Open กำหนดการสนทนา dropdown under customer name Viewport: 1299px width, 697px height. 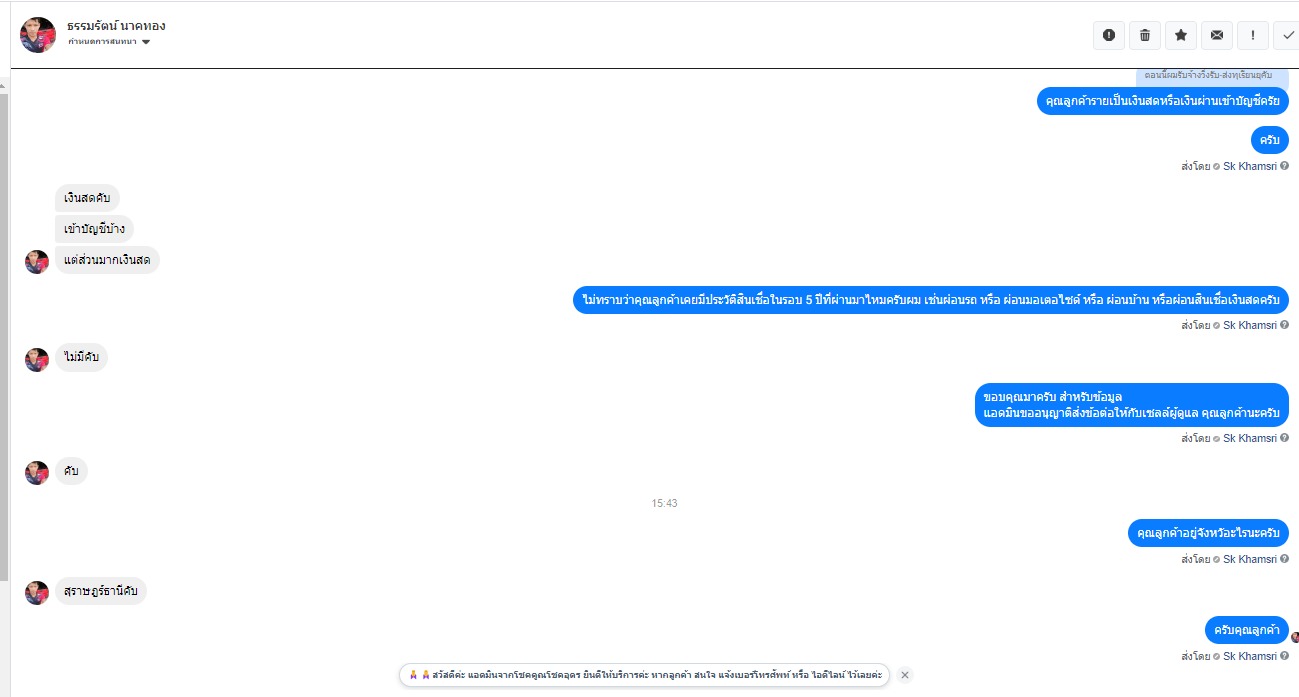coord(110,42)
